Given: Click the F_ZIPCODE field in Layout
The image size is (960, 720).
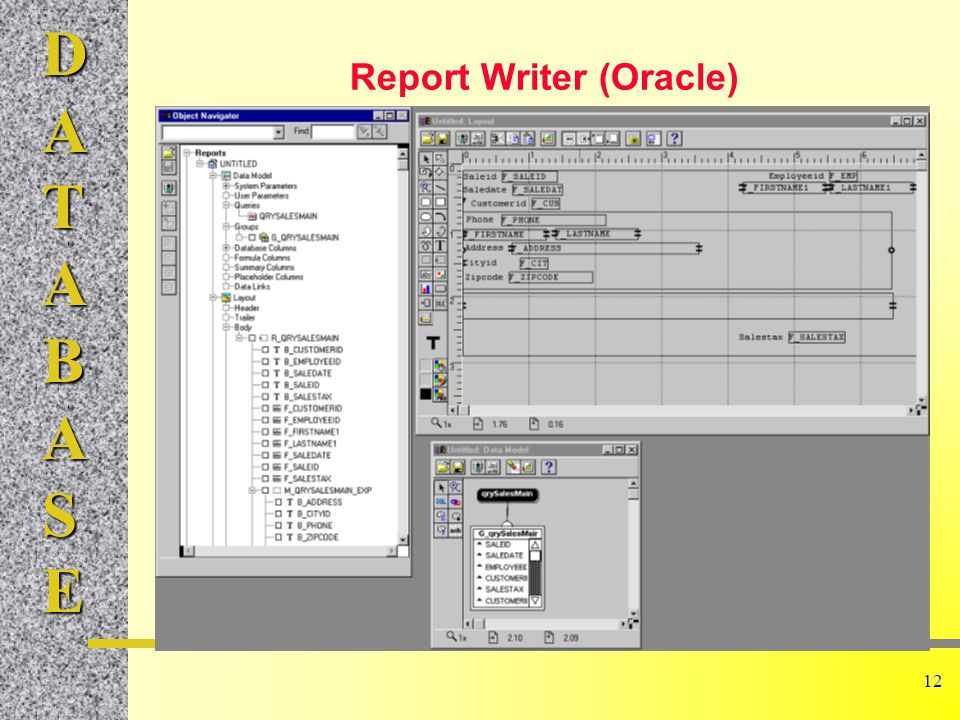Looking at the screenshot, I should (550, 277).
